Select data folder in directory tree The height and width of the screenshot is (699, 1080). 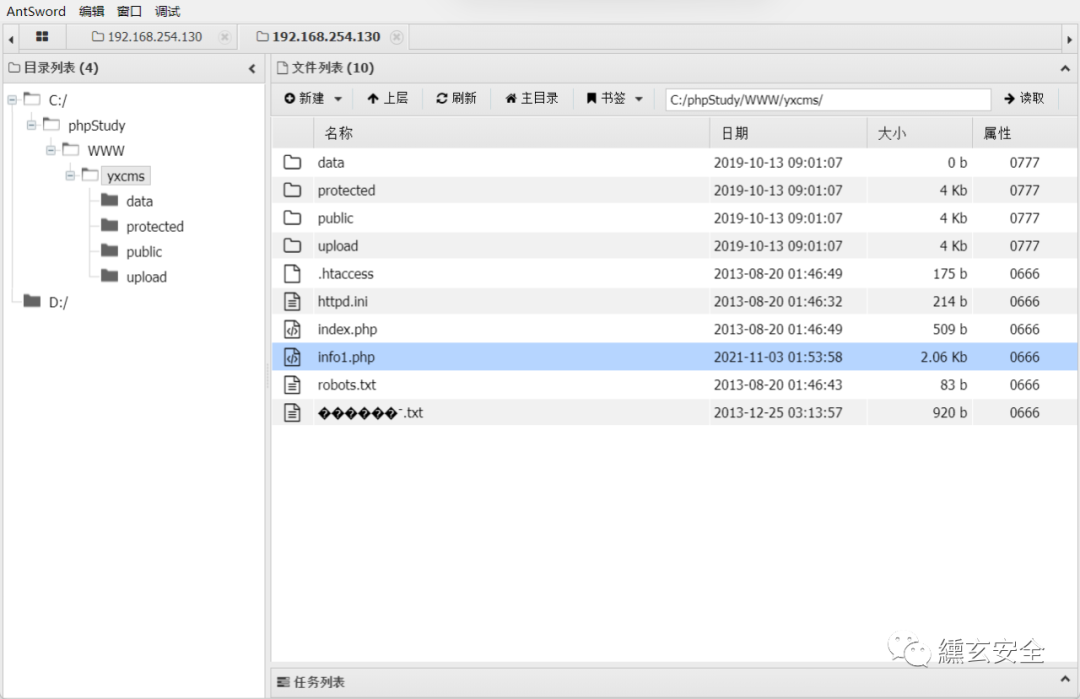139,201
